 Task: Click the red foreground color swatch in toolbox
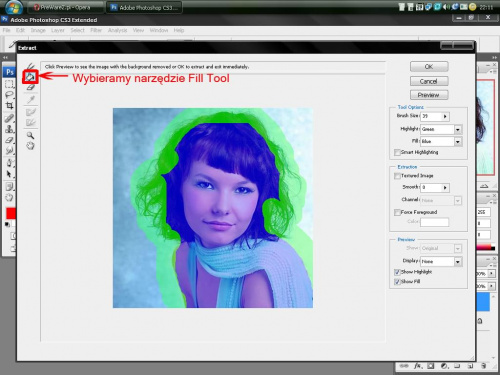pos(11,213)
